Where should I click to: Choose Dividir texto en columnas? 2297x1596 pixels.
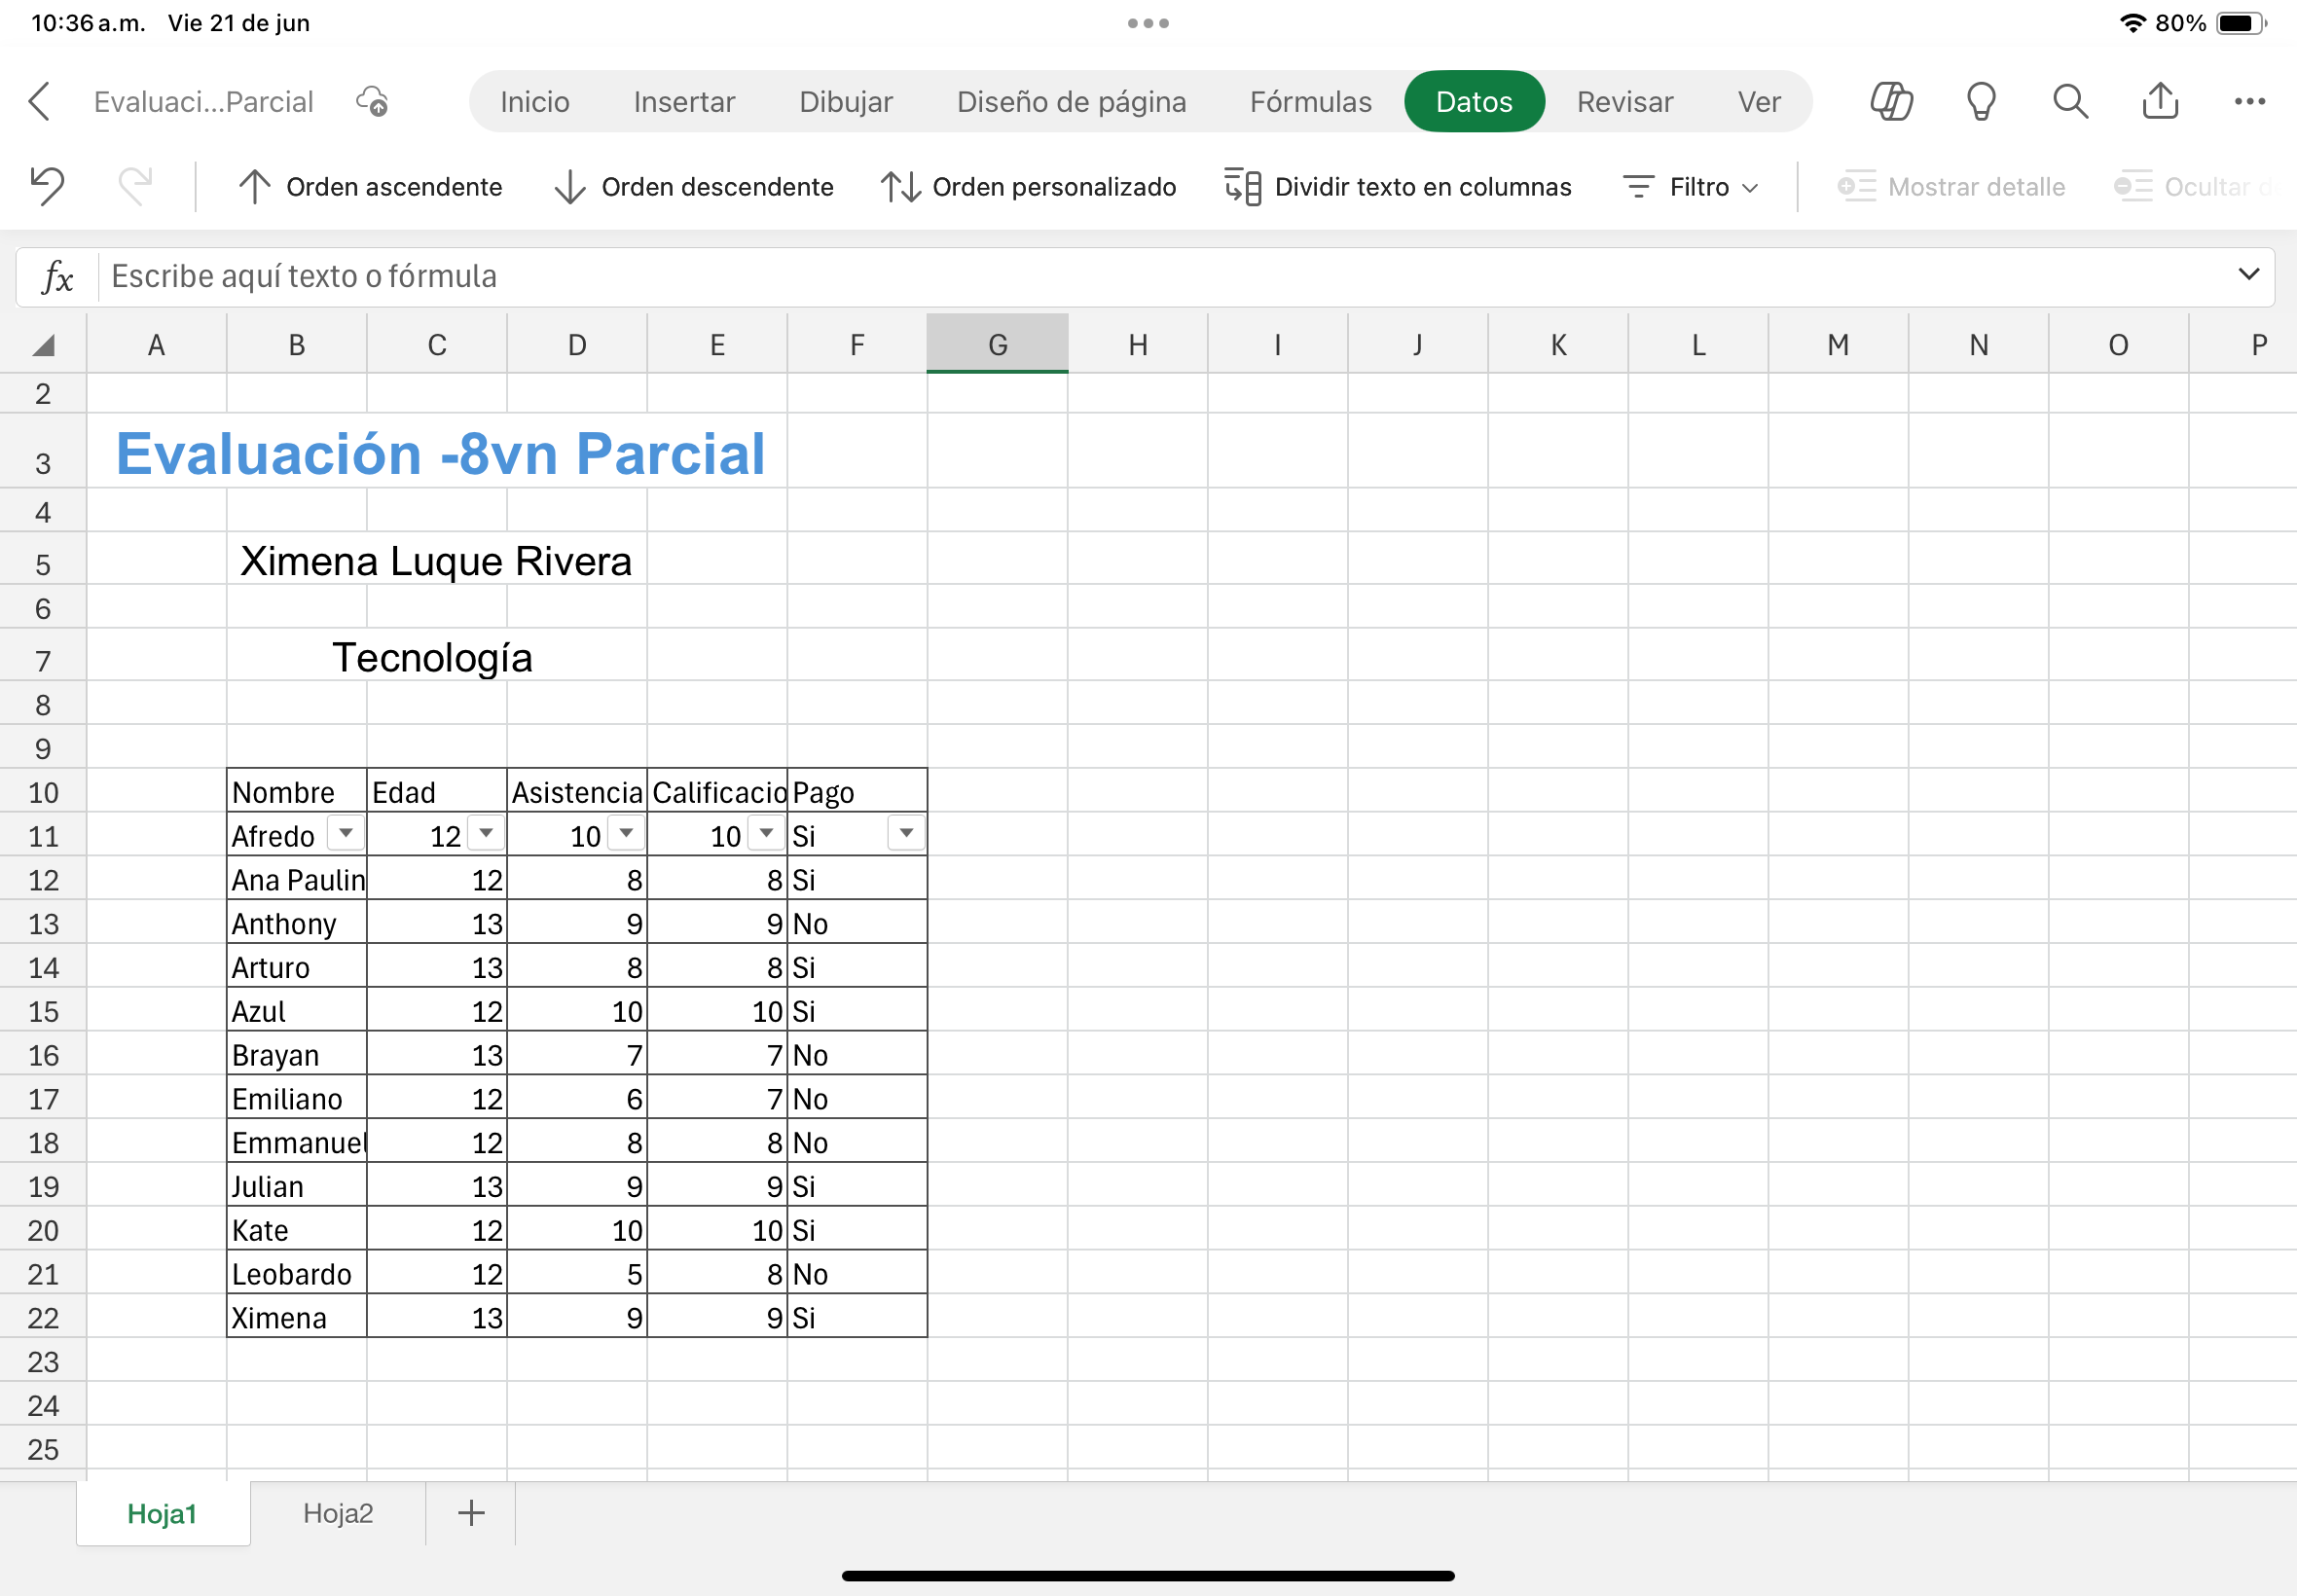[1398, 187]
